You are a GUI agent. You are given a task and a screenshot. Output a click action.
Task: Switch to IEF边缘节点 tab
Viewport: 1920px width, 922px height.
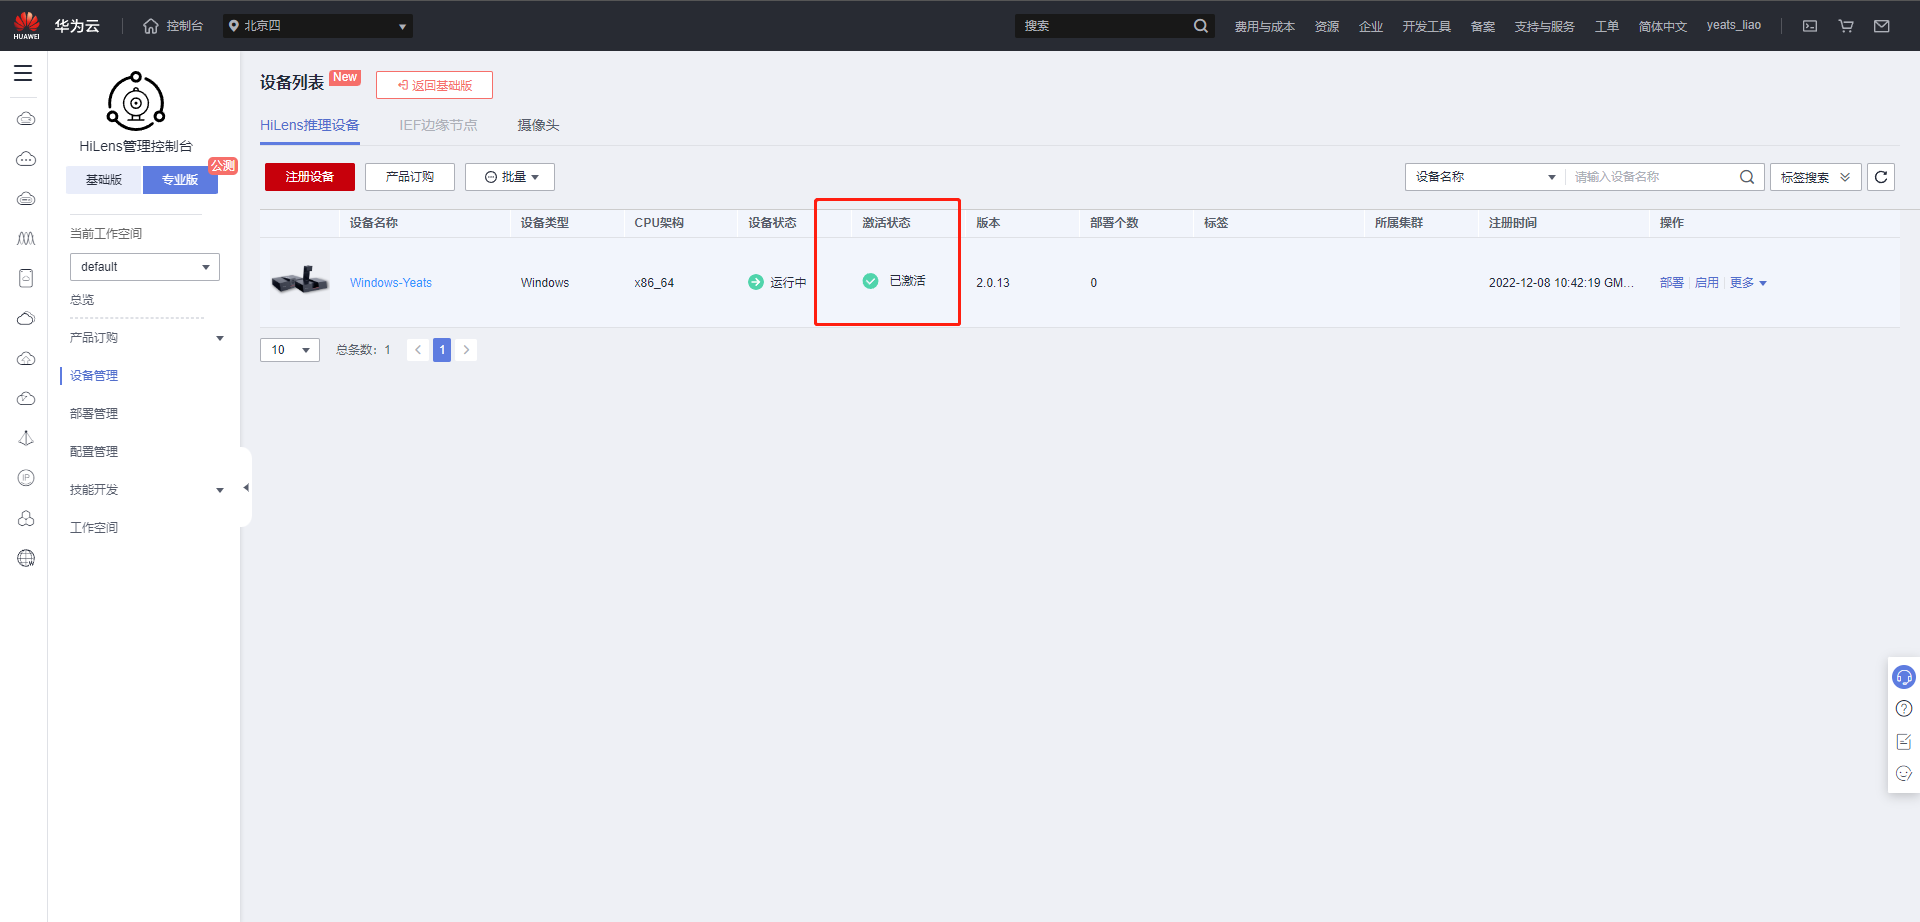(438, 125)
